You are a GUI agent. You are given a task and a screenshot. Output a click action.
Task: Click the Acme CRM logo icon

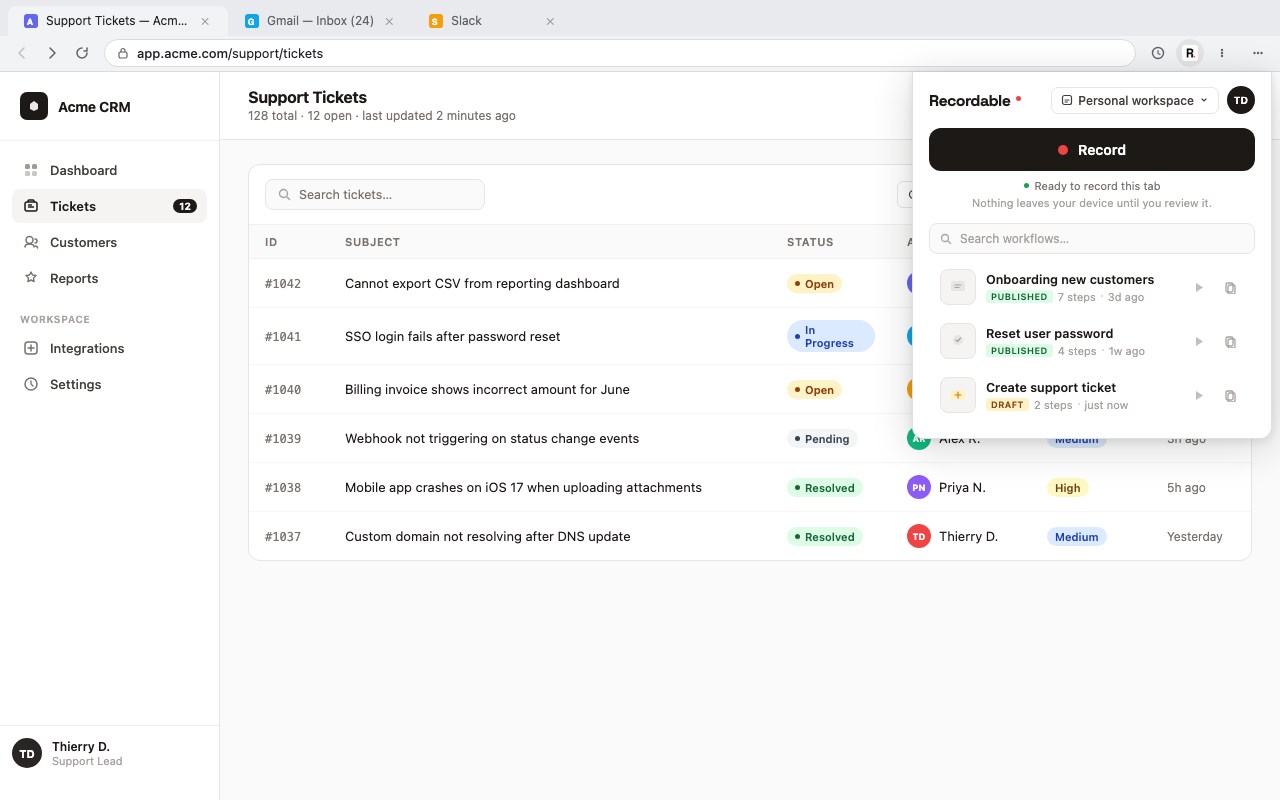34,106
